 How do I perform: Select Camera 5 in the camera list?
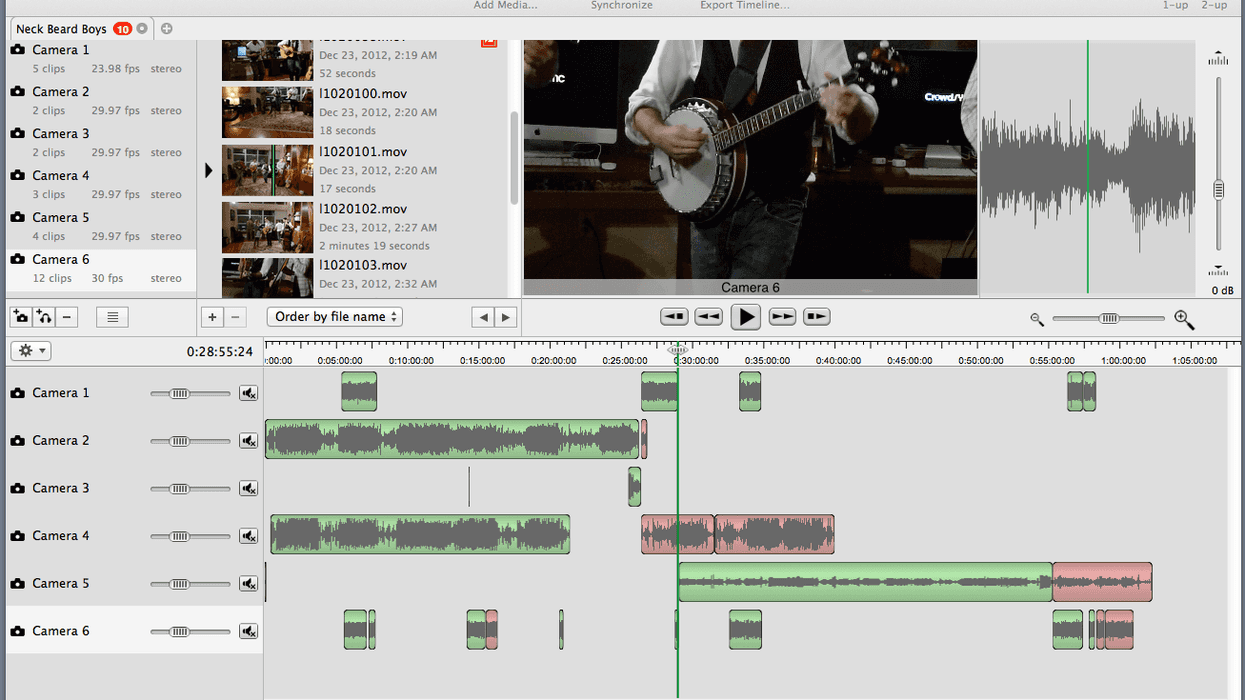[x=100, y=227]
